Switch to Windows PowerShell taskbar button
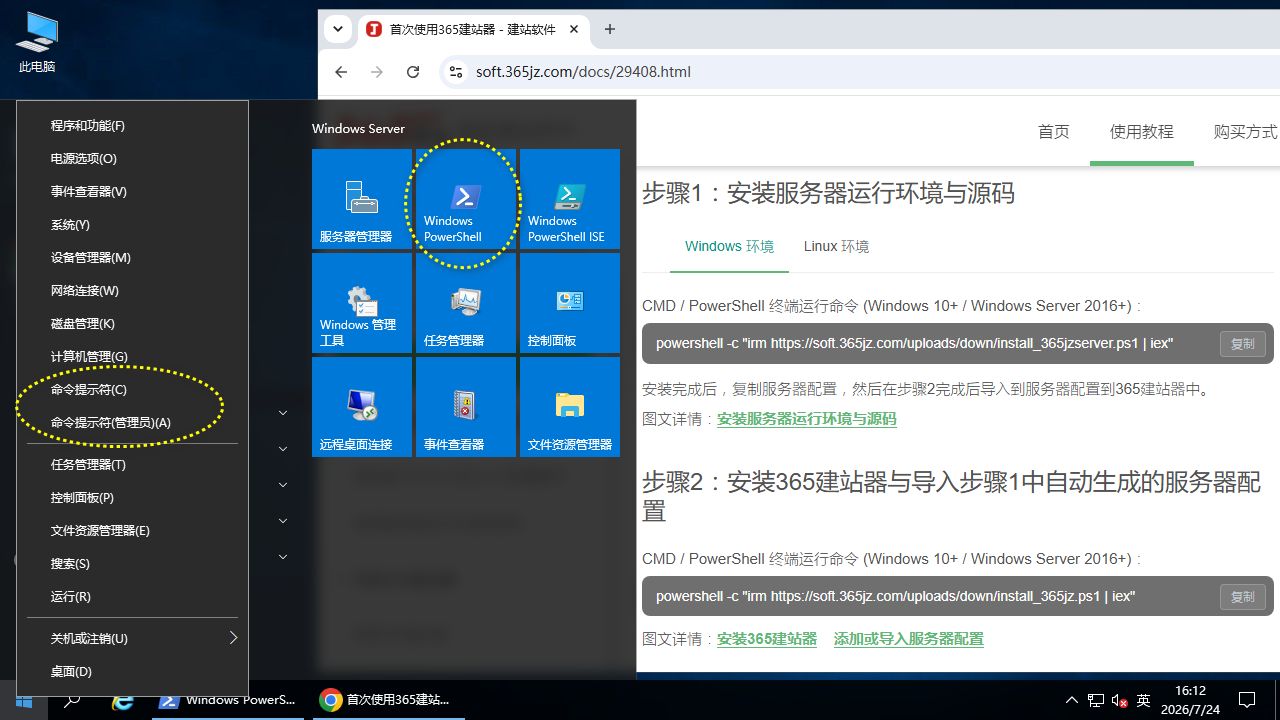 (x=229, y=700)
